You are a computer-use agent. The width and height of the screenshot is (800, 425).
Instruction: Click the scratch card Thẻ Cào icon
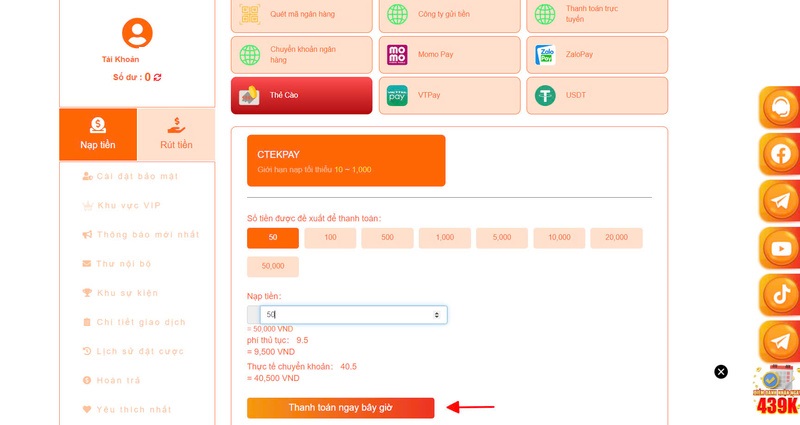(x=249, y=95)
